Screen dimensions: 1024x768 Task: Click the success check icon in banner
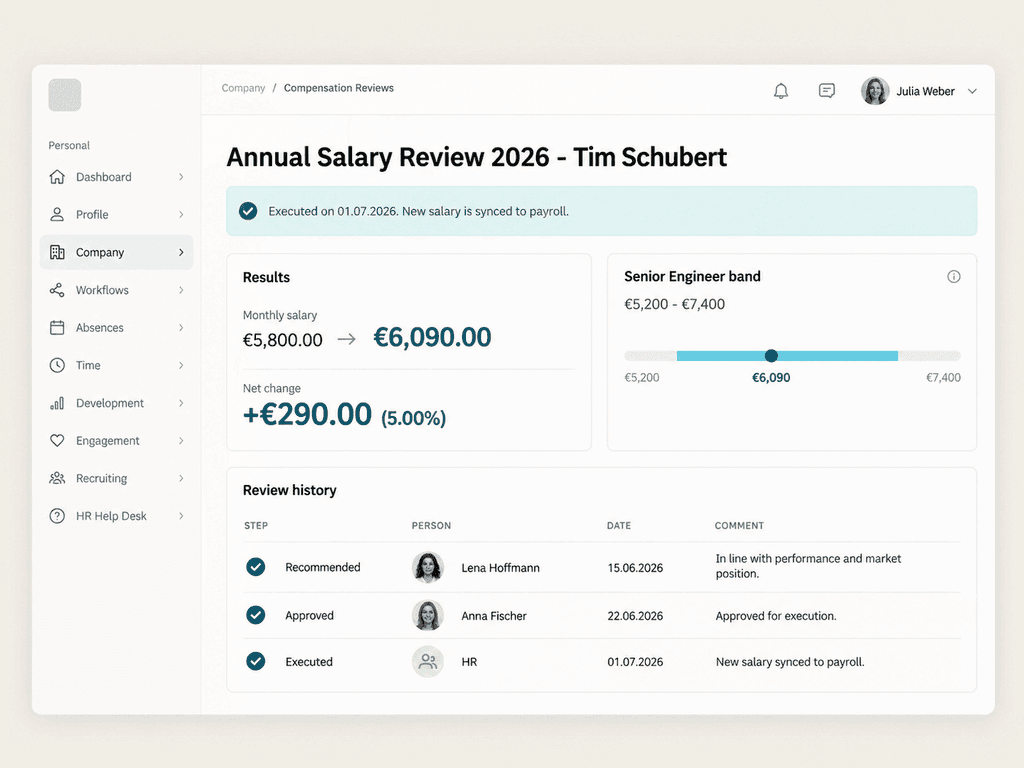[248, 211]
